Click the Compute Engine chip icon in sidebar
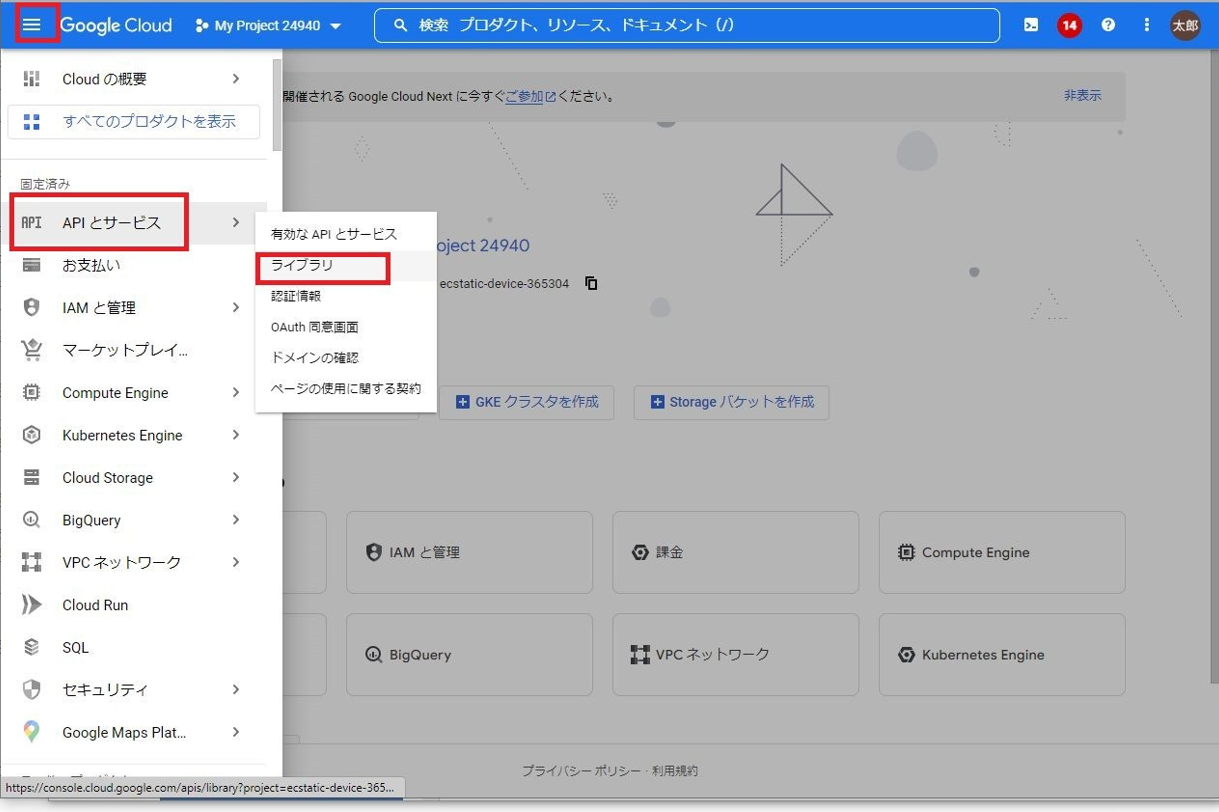Viewport: 1219px width, 812px height. (x=32, y=393)
